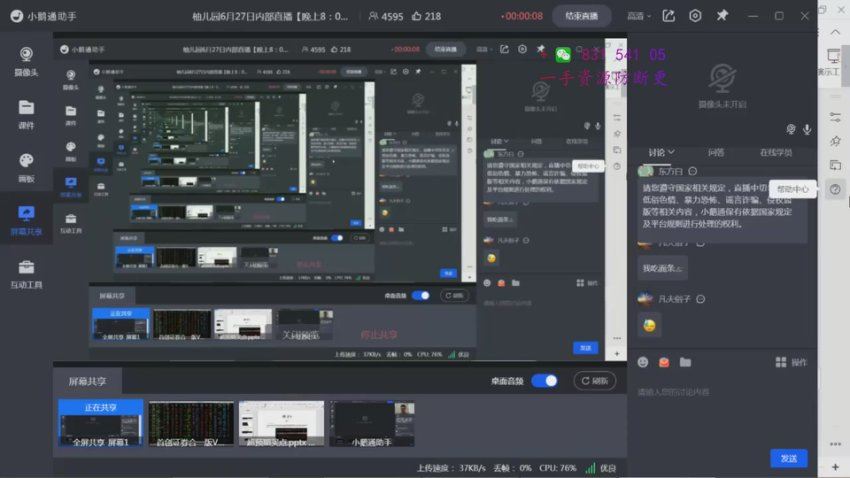Open the emoji picker in the chat toolbar
The height and width of the screenshot is (478, 850).
coord(643,362)
